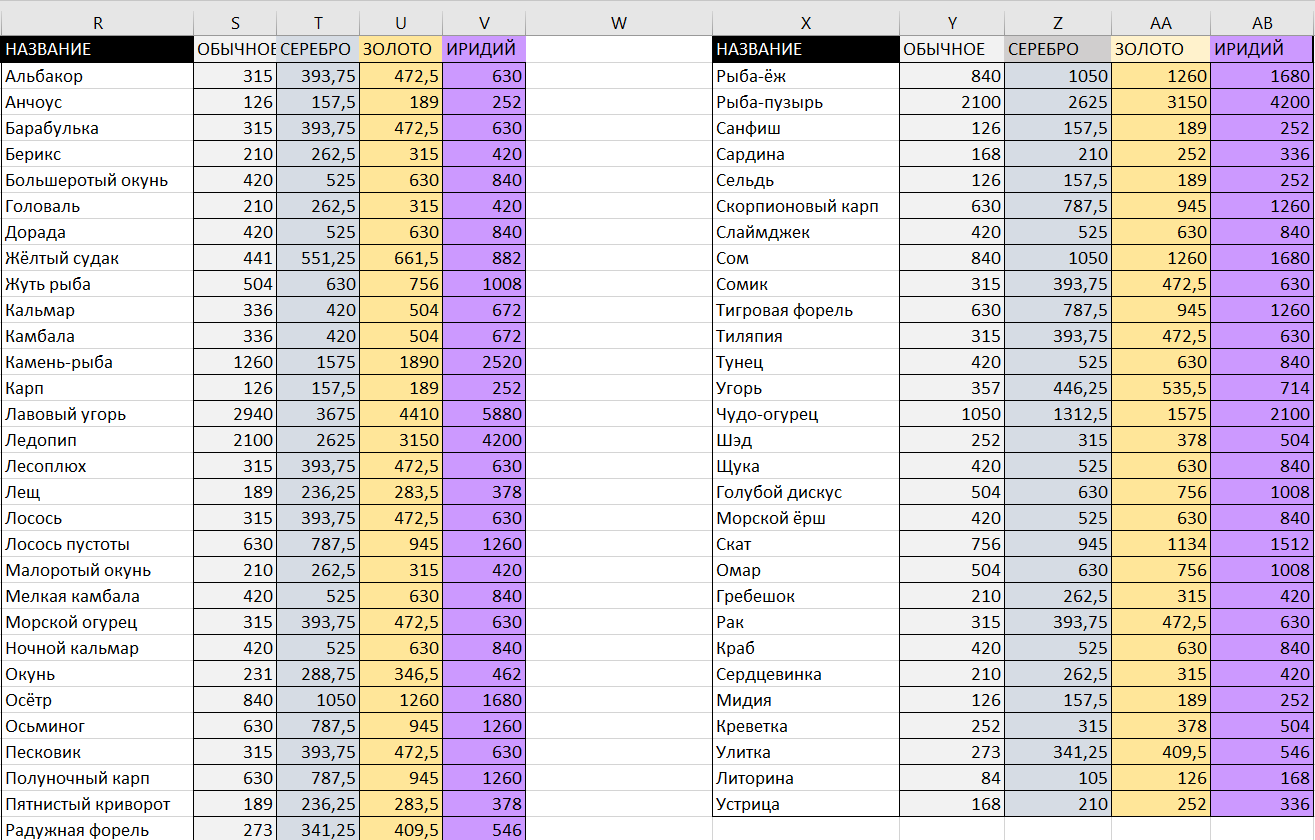The height and width of the screenshot is (840, 1315).
Task: Select the "Радужная форель" name cell
Action: (97, 829)
